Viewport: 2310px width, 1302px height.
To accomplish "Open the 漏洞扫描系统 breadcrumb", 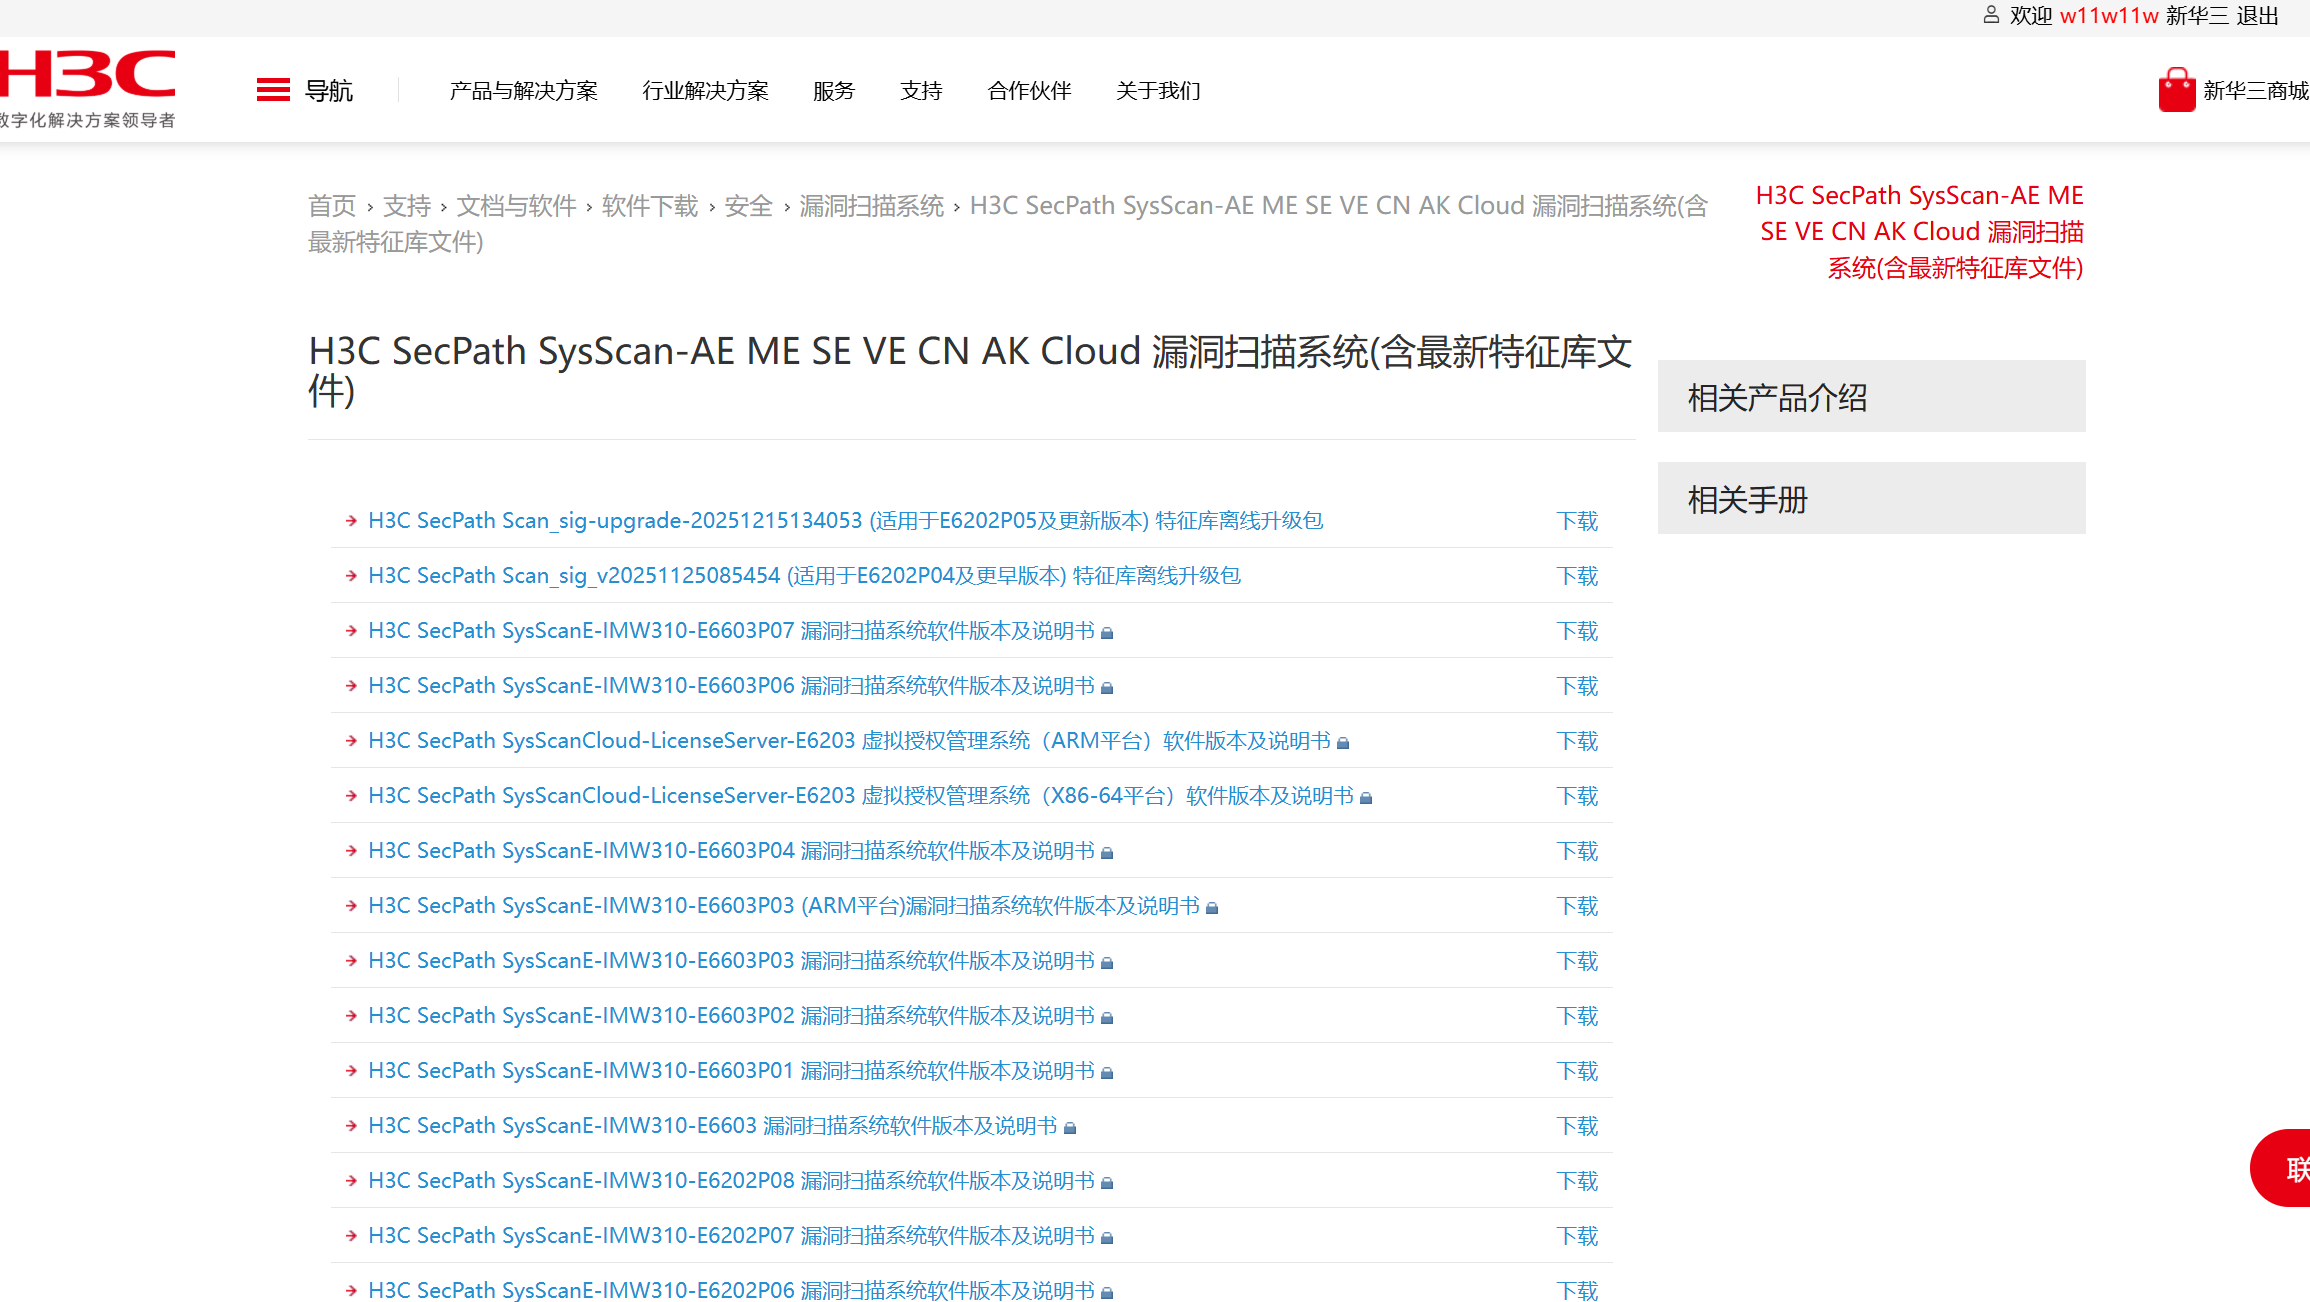I will coord(871,206).
